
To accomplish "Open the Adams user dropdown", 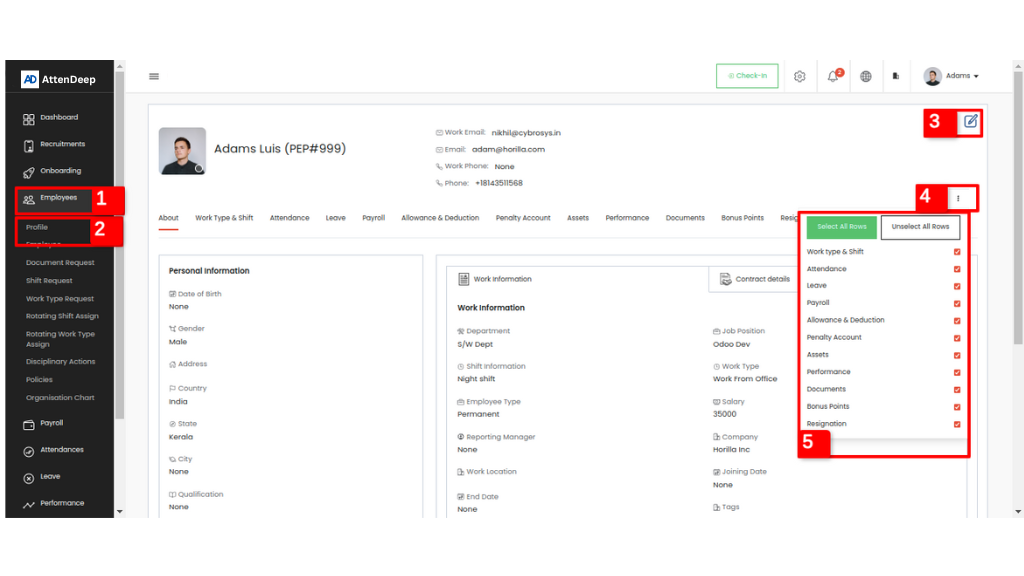I will tap(951, 76).
